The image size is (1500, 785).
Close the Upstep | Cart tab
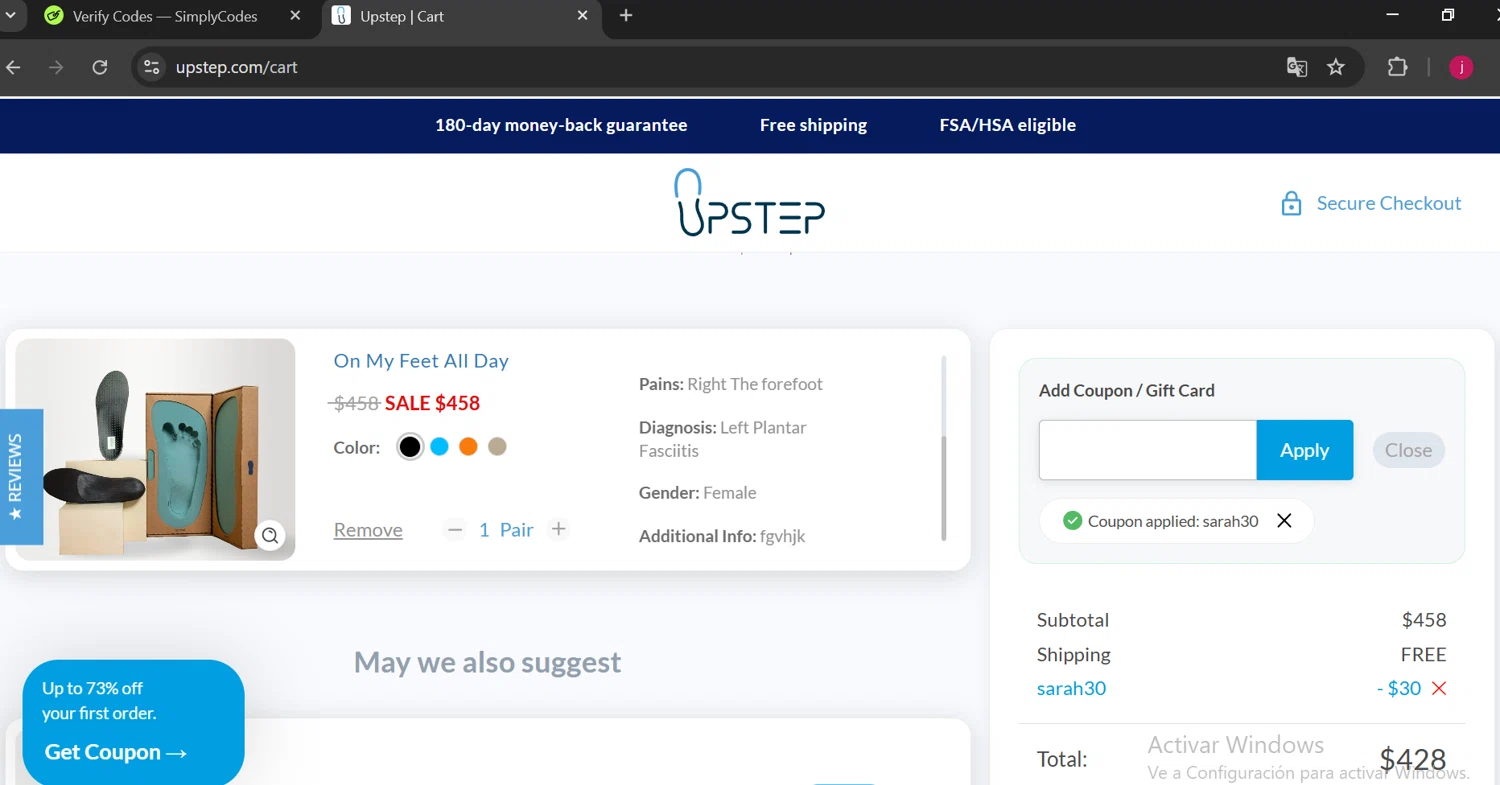click(x=583, y=16)
